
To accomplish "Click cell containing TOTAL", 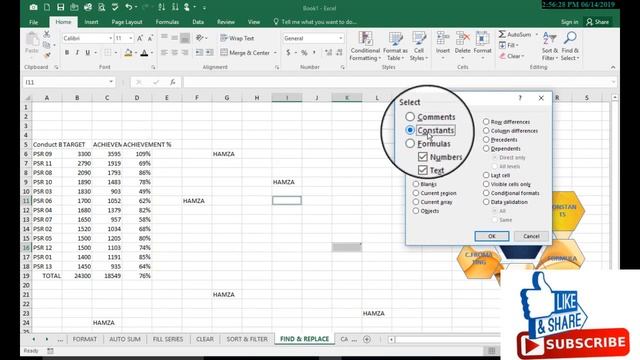I will coord(47,276).
